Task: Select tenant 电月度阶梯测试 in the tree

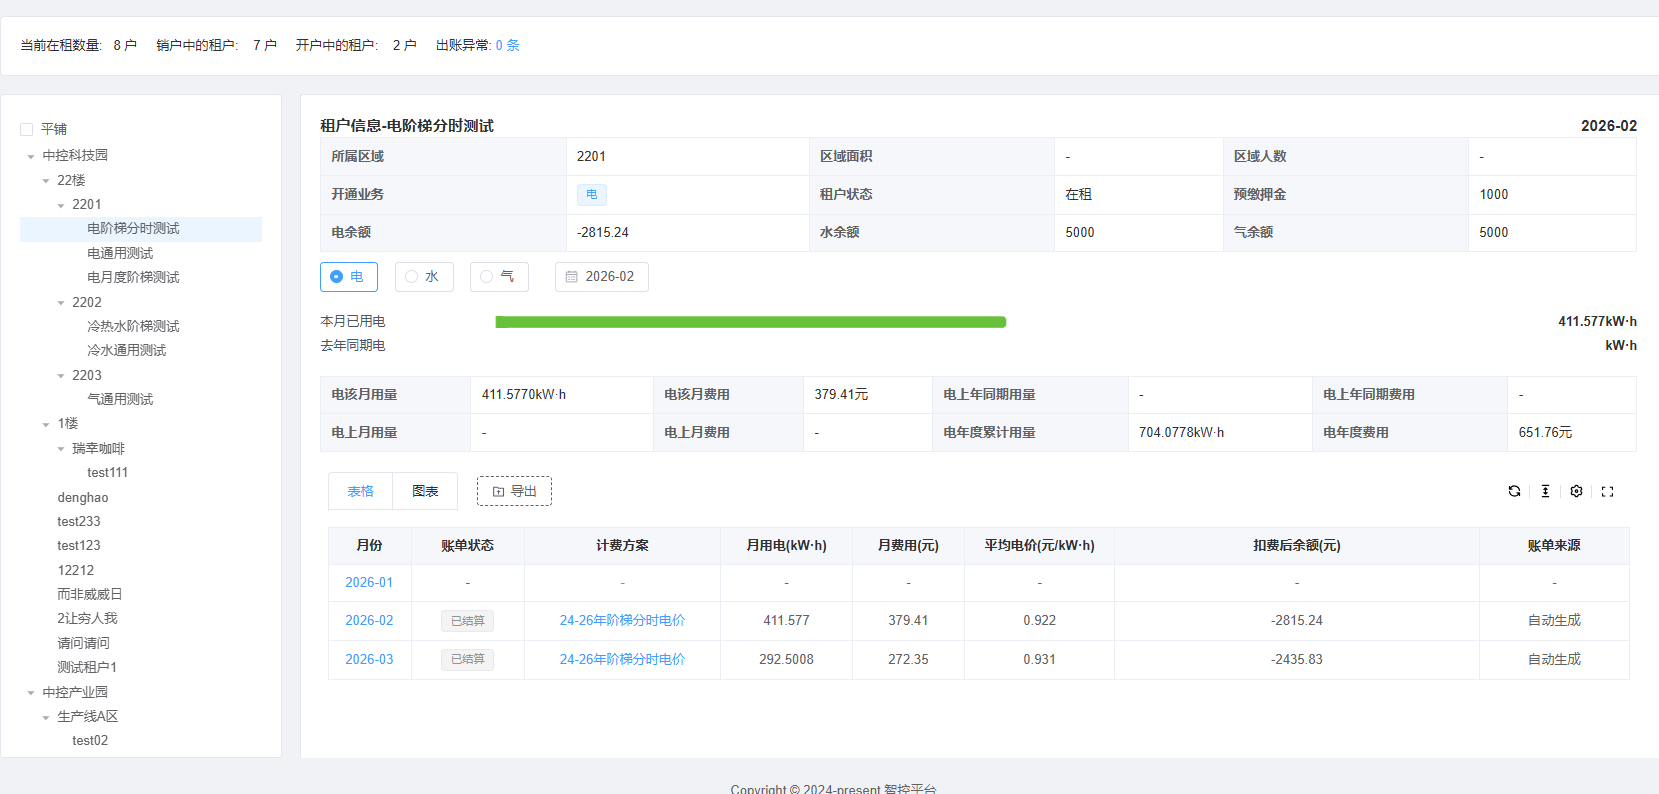Action: pyautogui.click(x=133, y=278)
